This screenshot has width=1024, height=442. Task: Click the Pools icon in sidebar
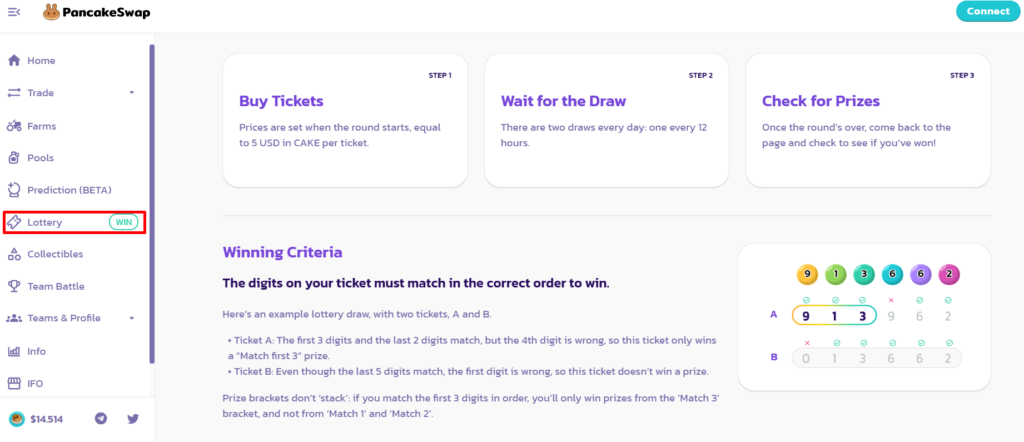14,158
